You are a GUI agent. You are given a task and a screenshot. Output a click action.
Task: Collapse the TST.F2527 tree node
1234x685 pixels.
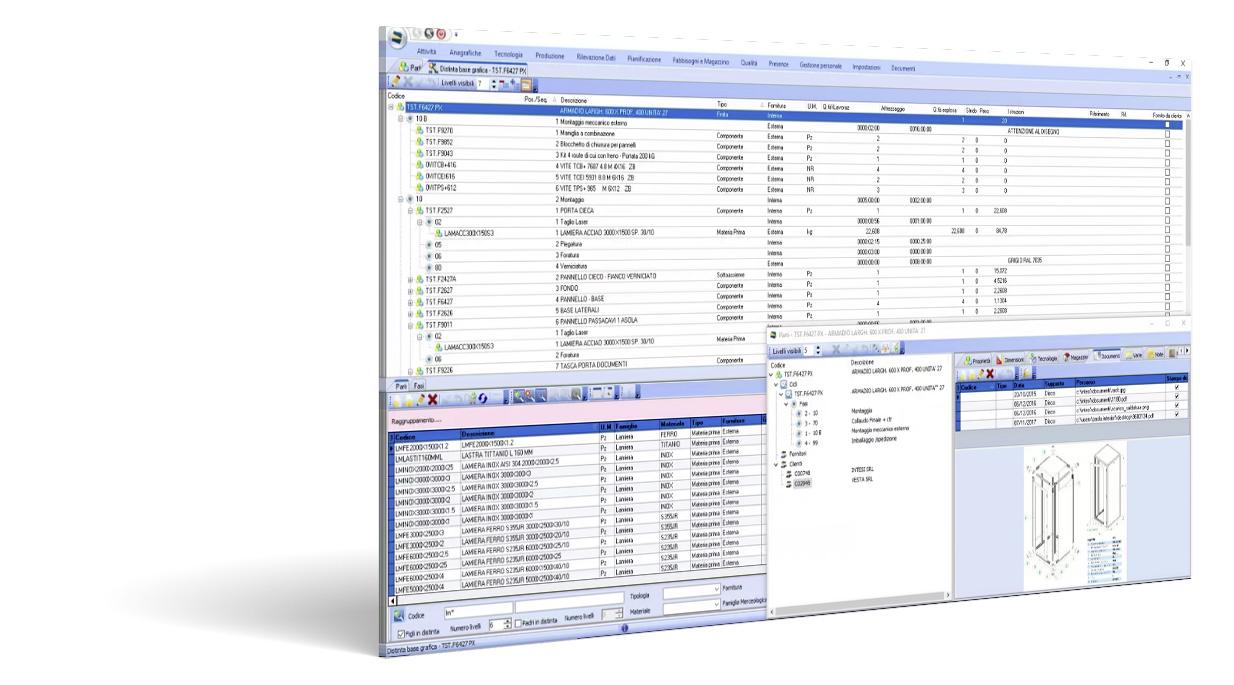tap(408, 211)
